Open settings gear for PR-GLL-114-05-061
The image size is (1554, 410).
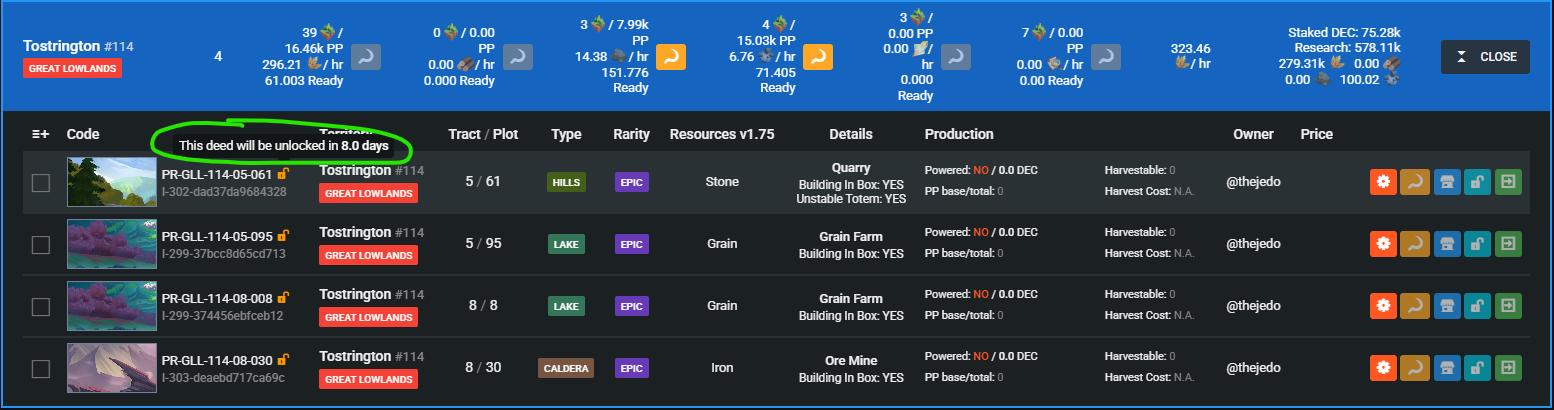[x=1384, y=182]
